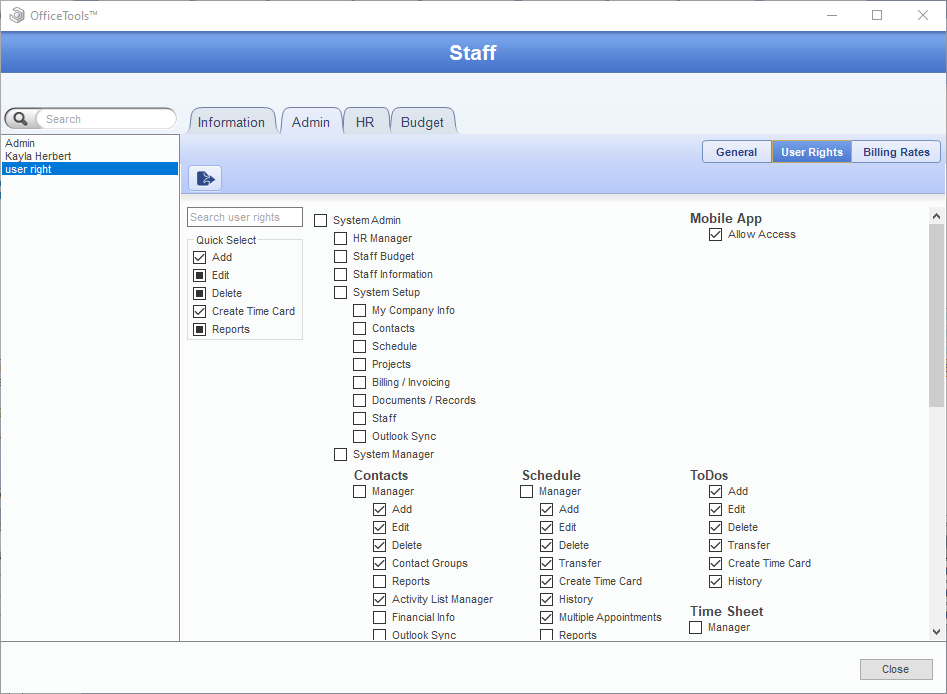Toggle the Quick Select Delete checkbox

[x=199, y=294]
